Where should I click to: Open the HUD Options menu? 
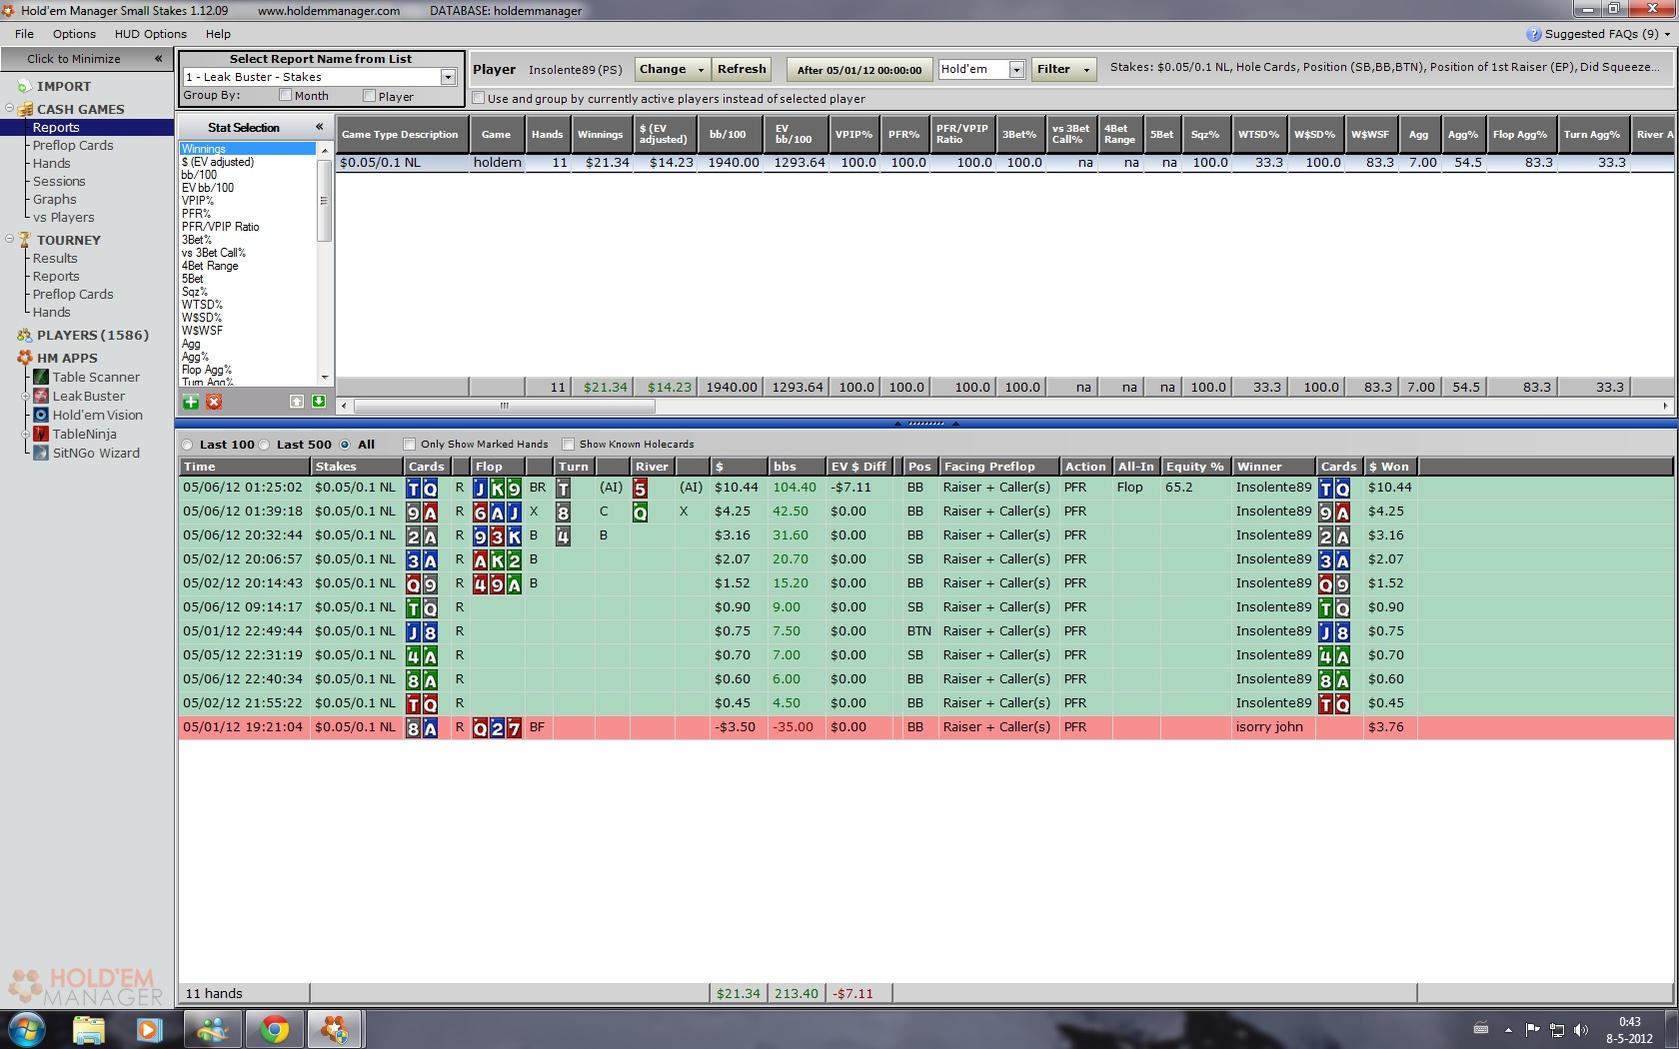tap(150, 34)
